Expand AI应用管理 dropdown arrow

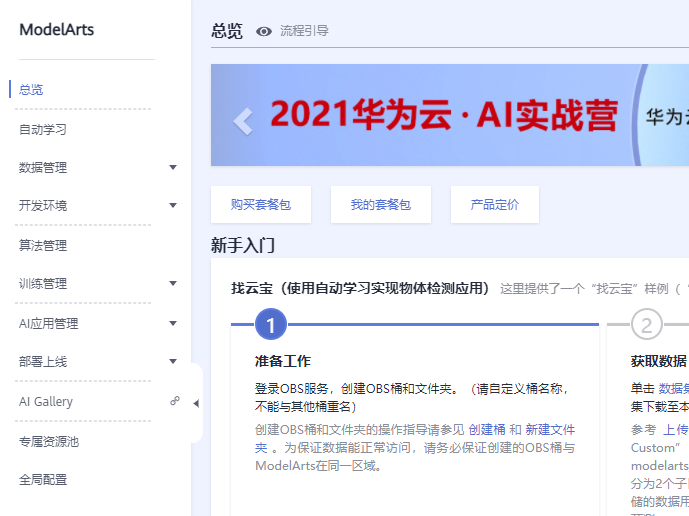(x=173, y=323)
